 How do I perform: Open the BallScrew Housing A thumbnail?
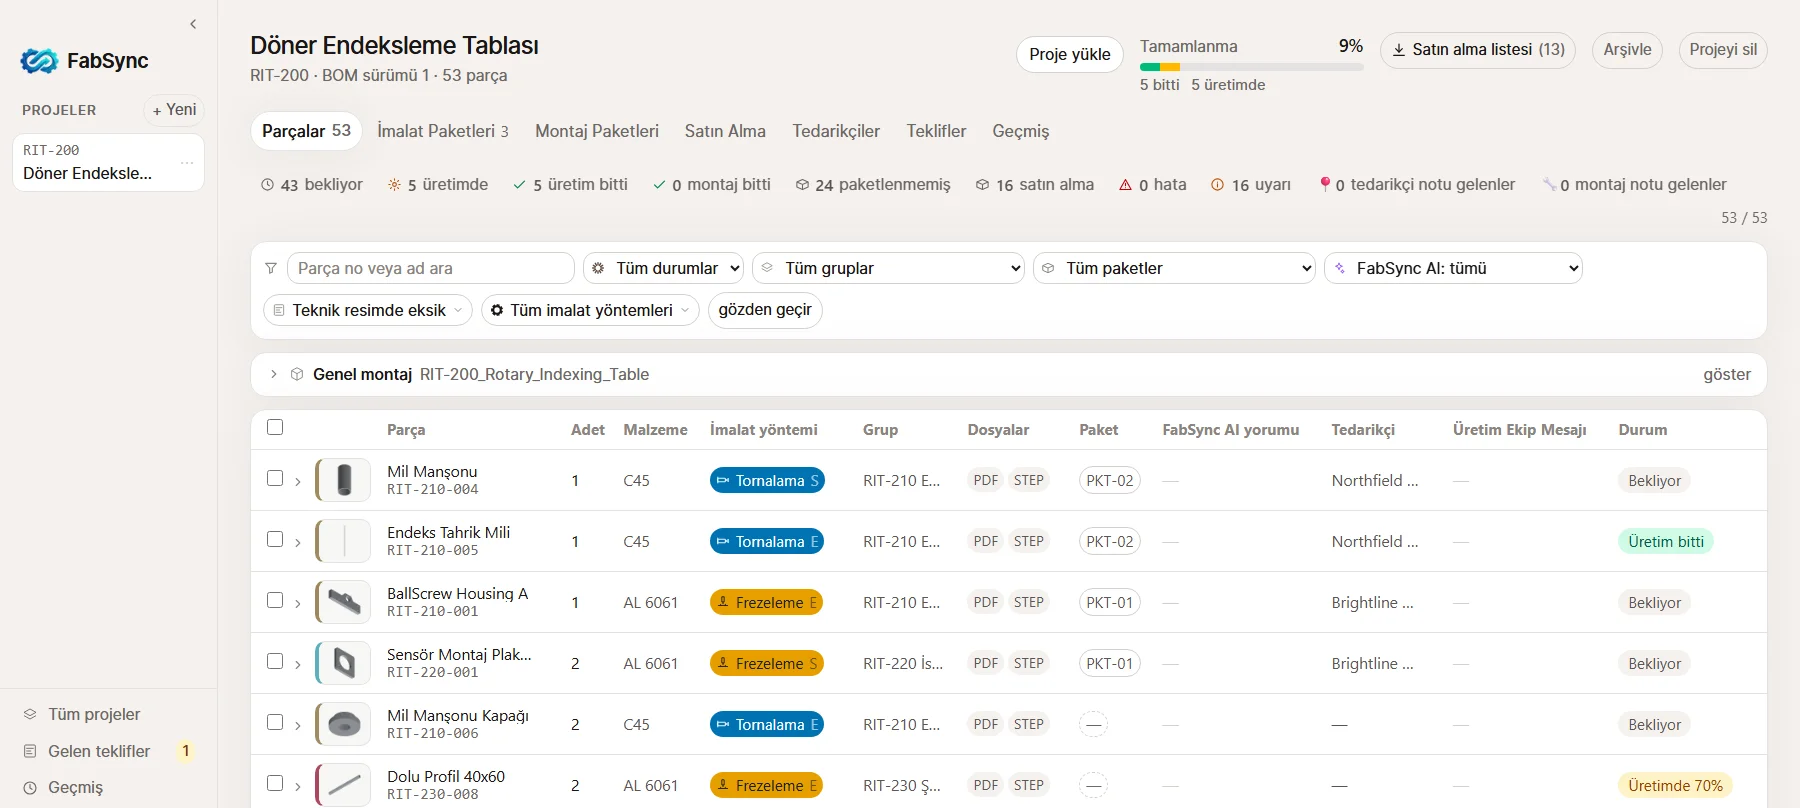344,602
